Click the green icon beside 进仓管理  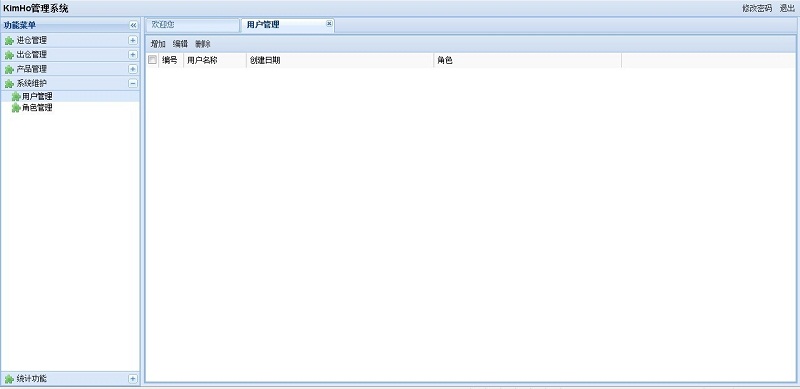coord(9,41)
